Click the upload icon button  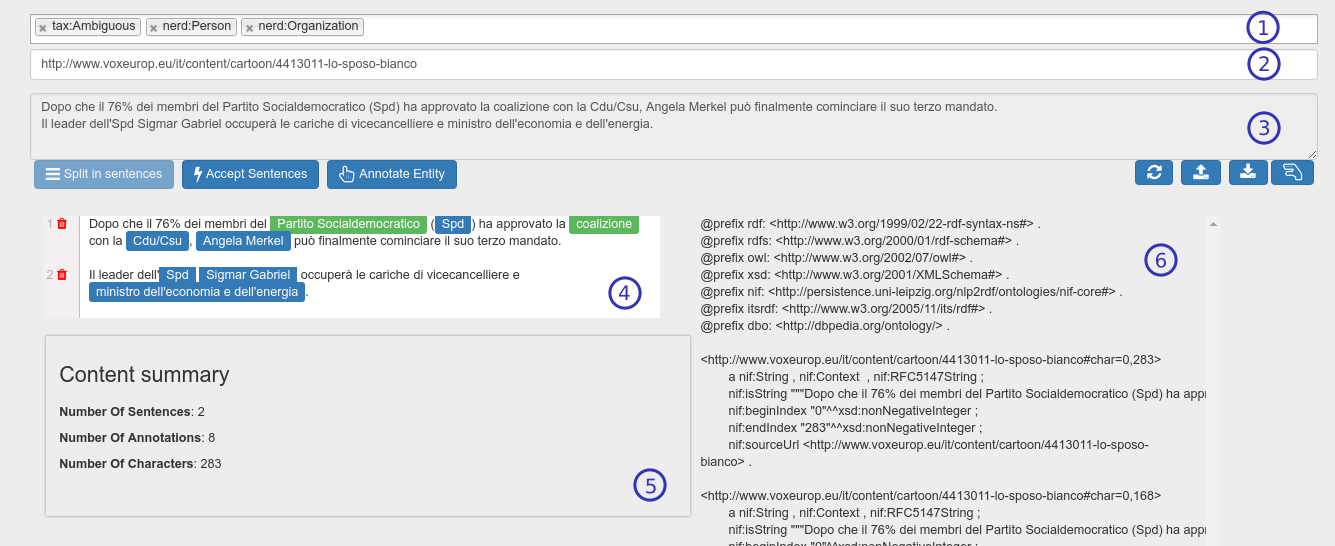pos(1200,173)
